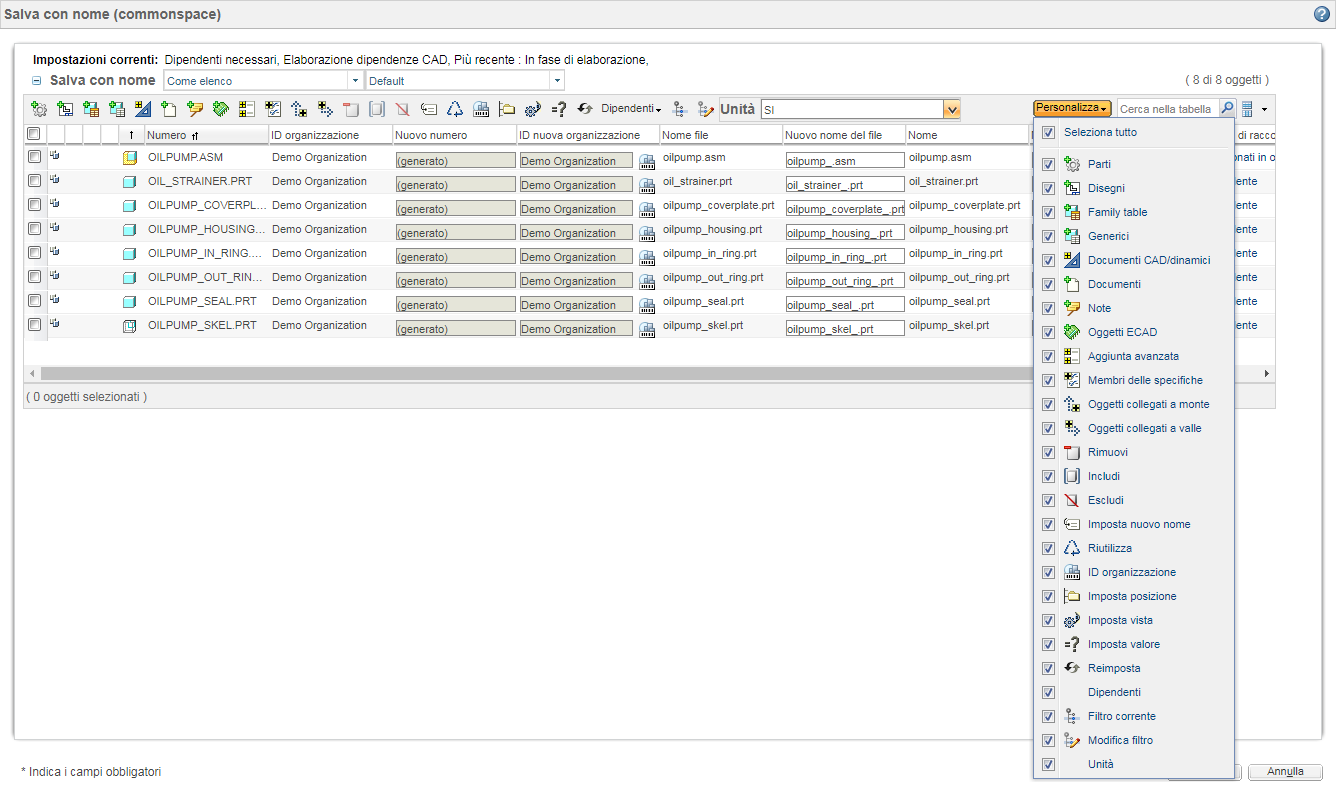Click the magnifier search icon beside Cerca nella tabella
The width and height of the screenshot is (1336, 801).
tap(1227, 108)
